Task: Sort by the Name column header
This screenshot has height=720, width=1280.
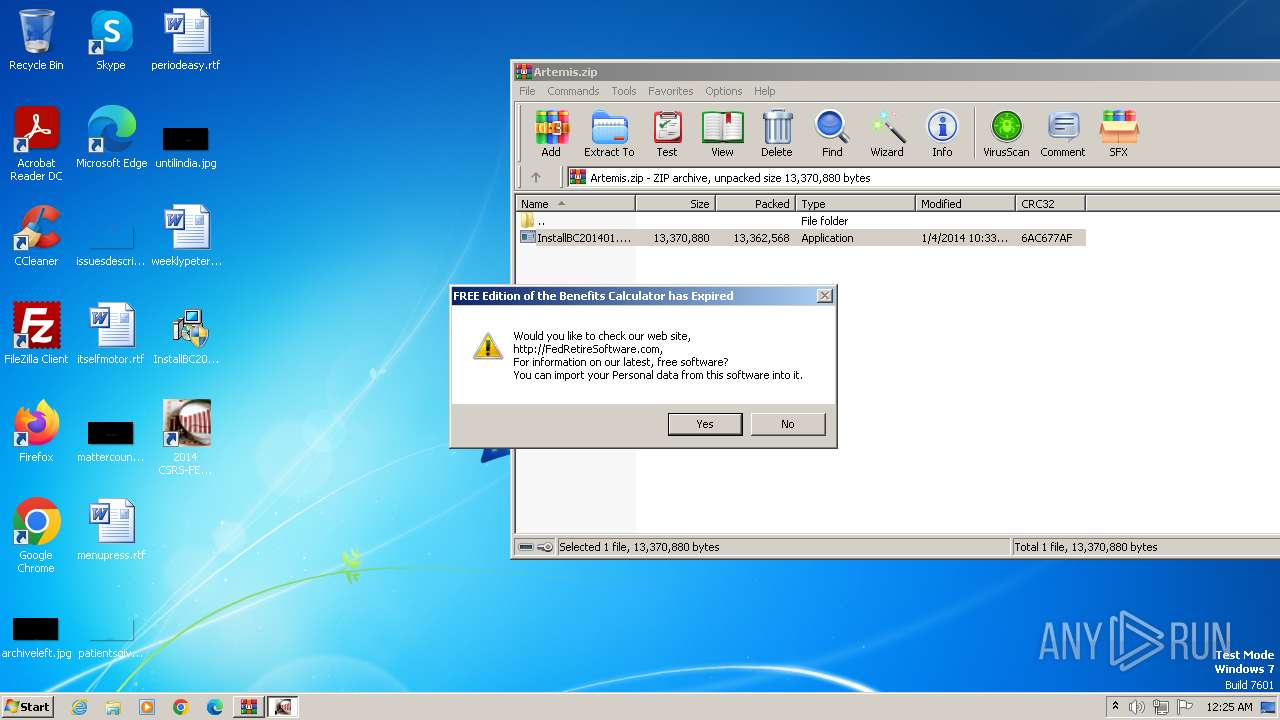Action: tap(575, 203)
